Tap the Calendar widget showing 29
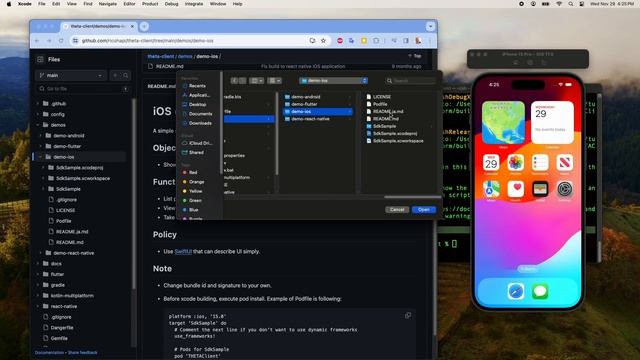Viewport: 640px width, 360px height. [x=552, y=122]
